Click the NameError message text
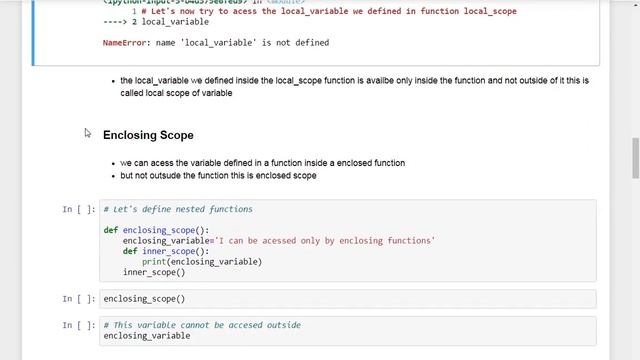Image resolution: width=640 pixels, height=360 pixels. point(216,43)
